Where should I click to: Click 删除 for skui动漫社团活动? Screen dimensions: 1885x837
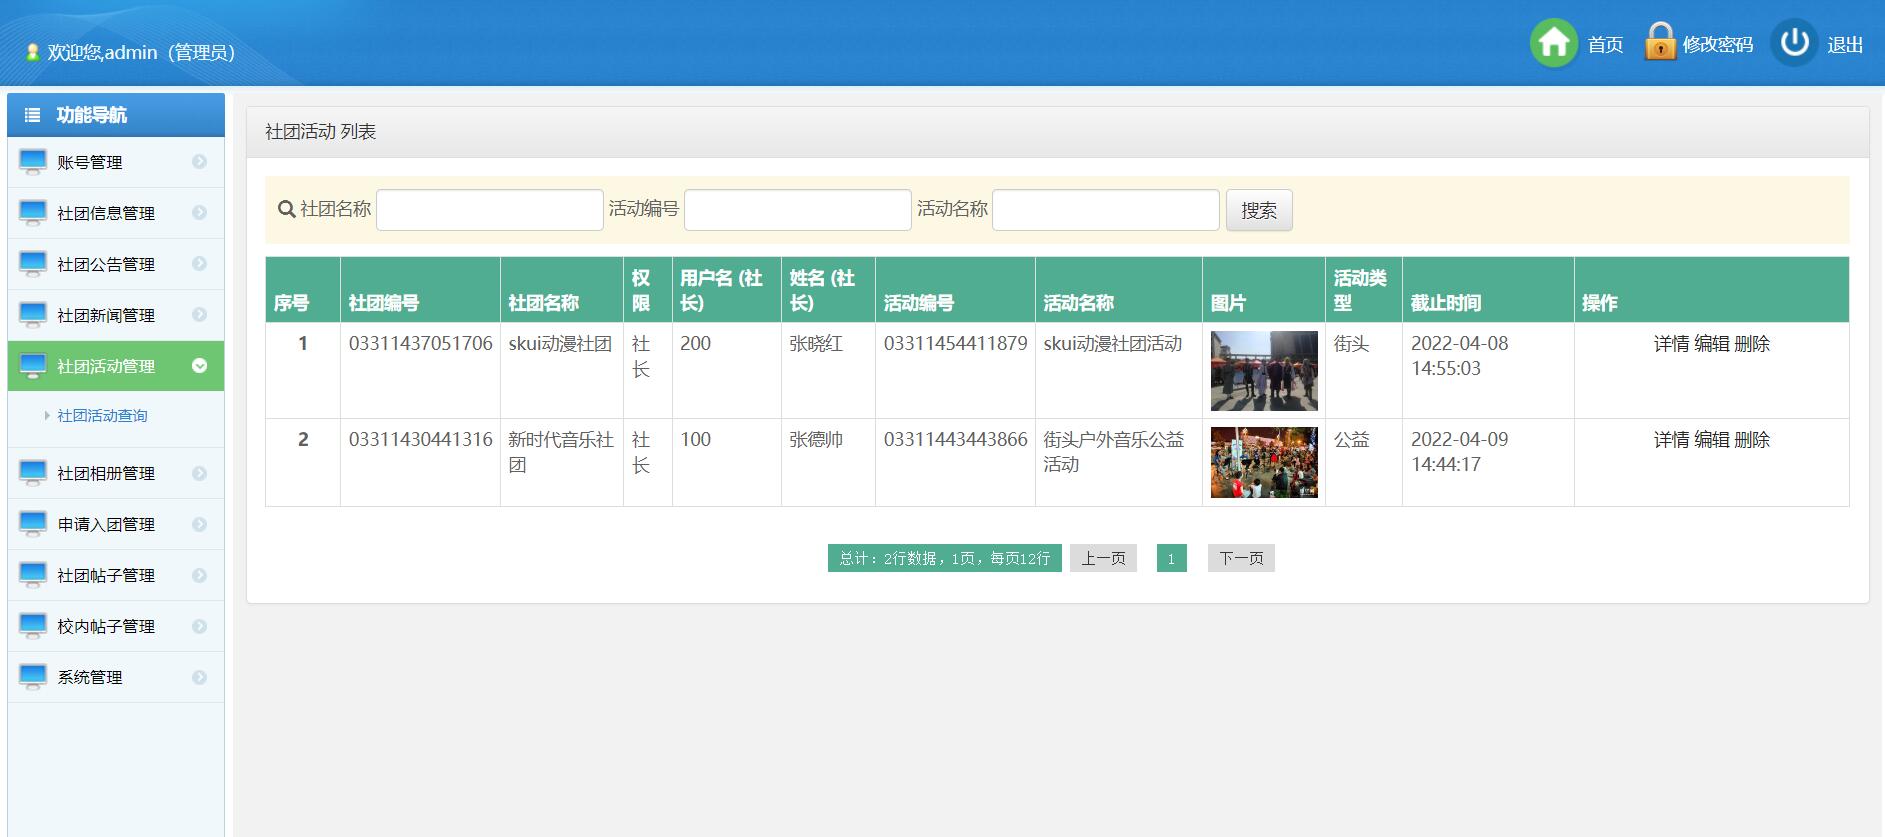click(x=1752, y=344)
